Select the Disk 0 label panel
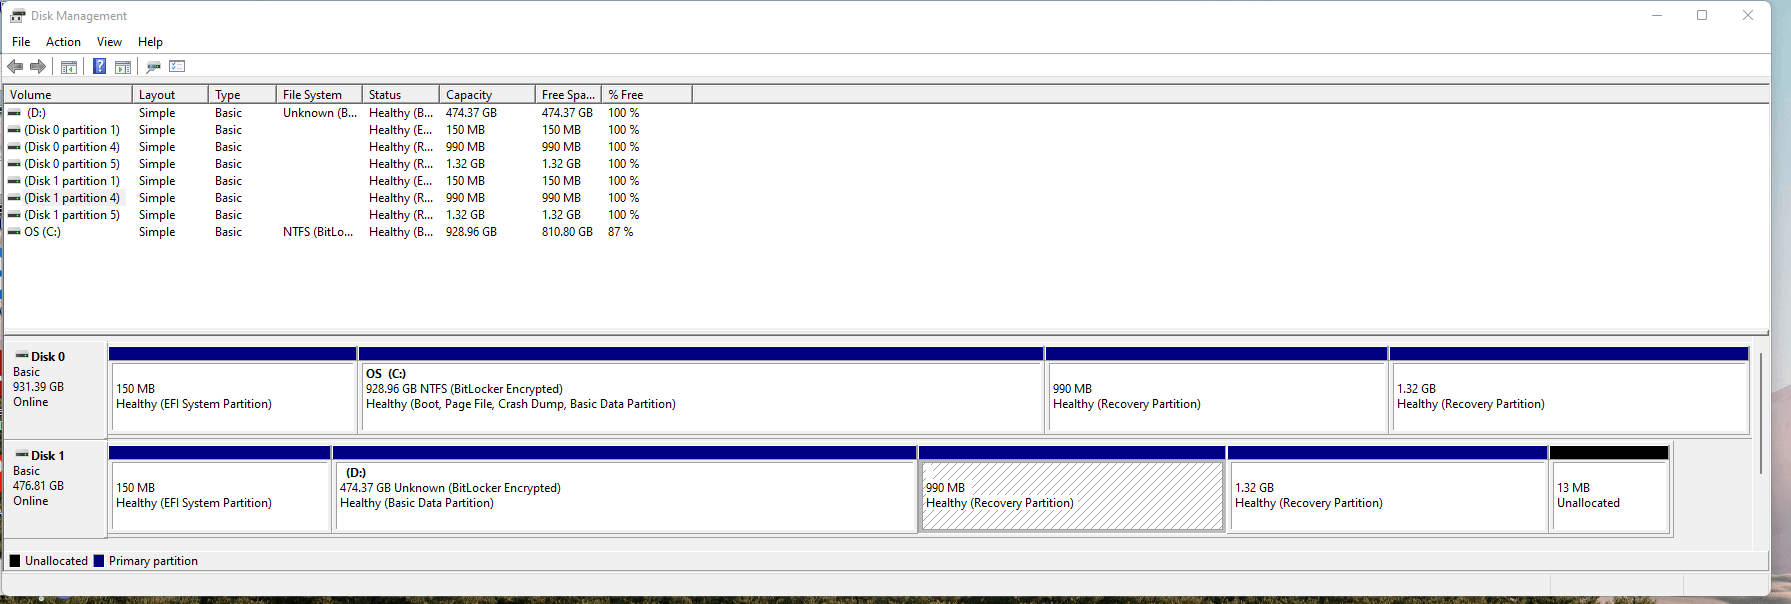1791x604 pixels. (55, 389)
